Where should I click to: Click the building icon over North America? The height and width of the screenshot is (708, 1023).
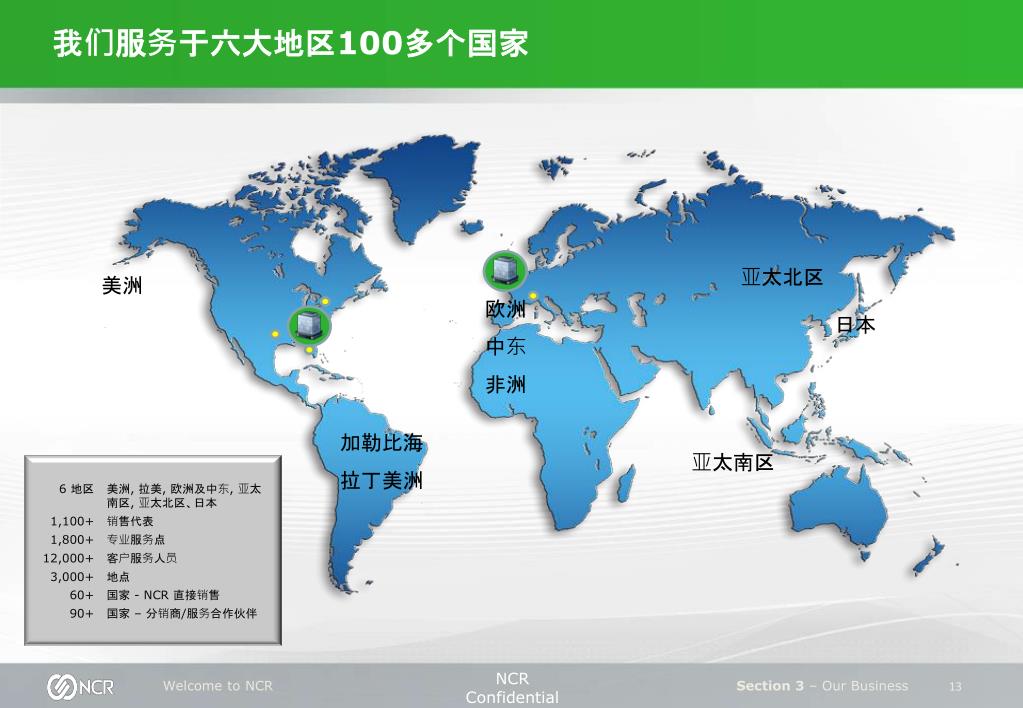(x=309, y=326)
